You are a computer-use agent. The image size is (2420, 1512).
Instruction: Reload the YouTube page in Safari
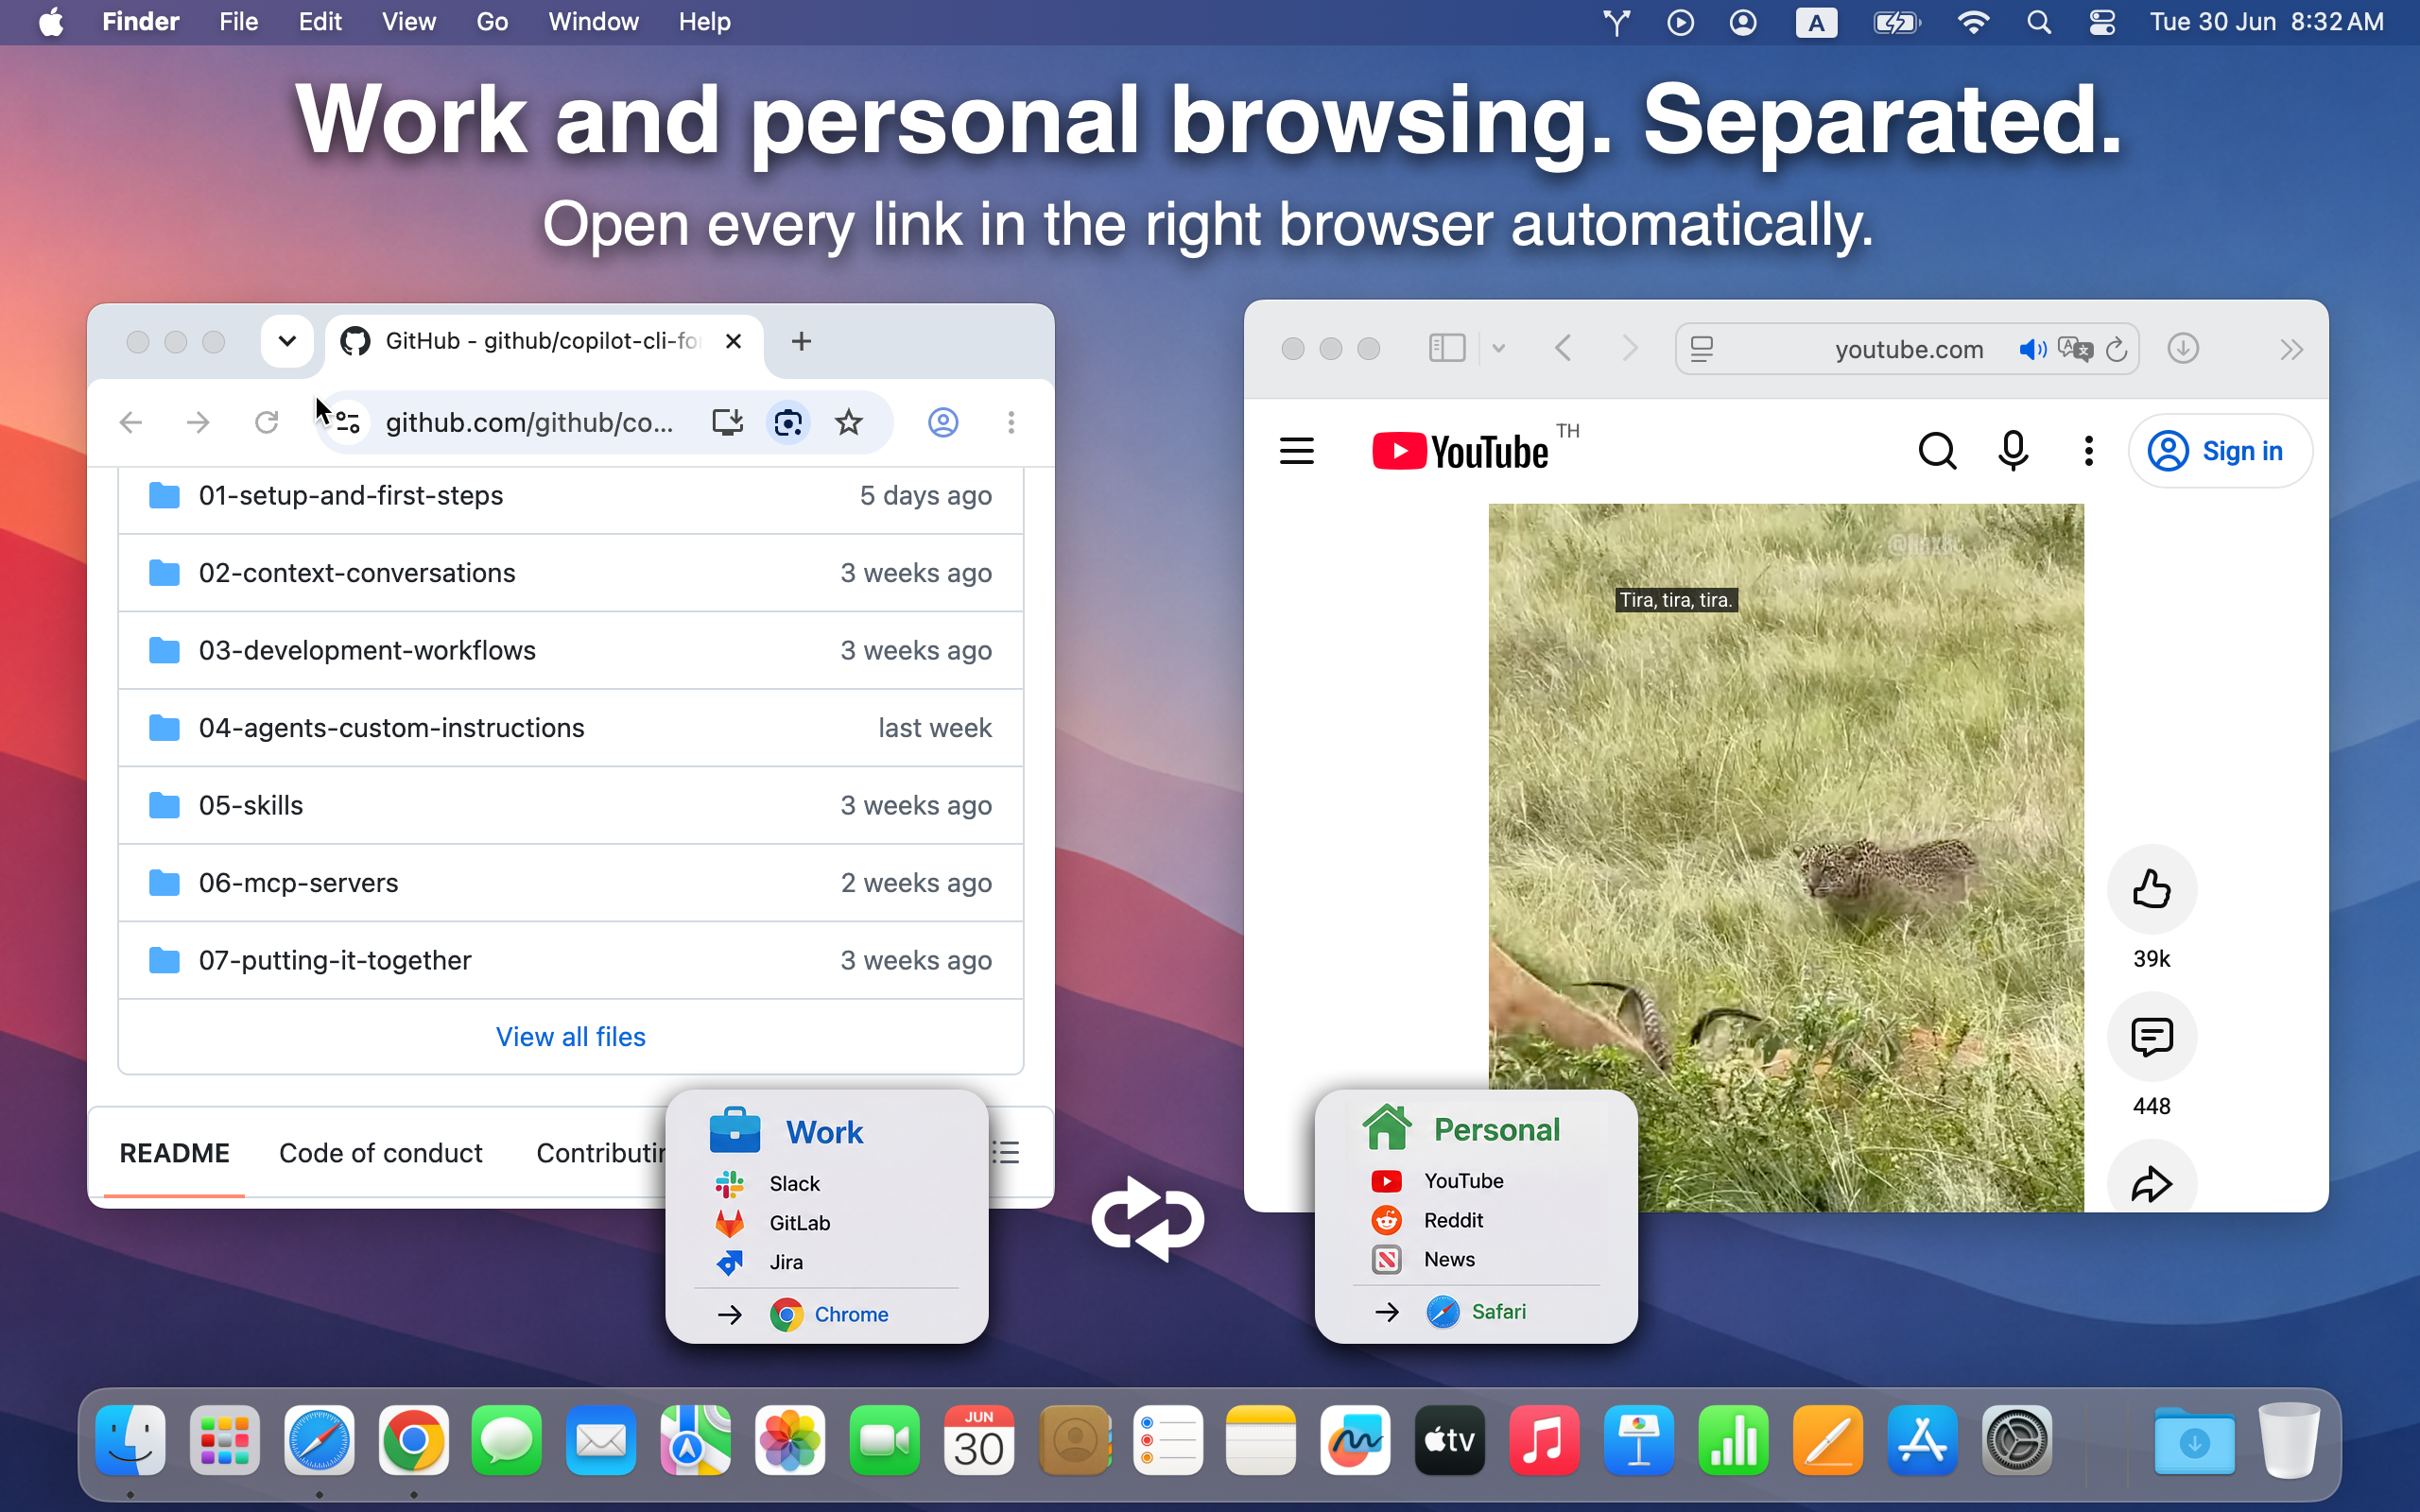(2116, 349)
